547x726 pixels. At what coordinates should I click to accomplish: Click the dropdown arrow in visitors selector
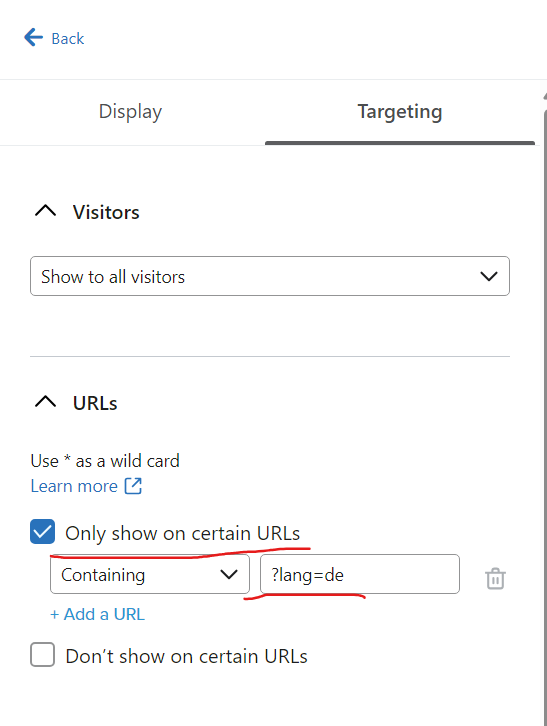coord(489,276)
